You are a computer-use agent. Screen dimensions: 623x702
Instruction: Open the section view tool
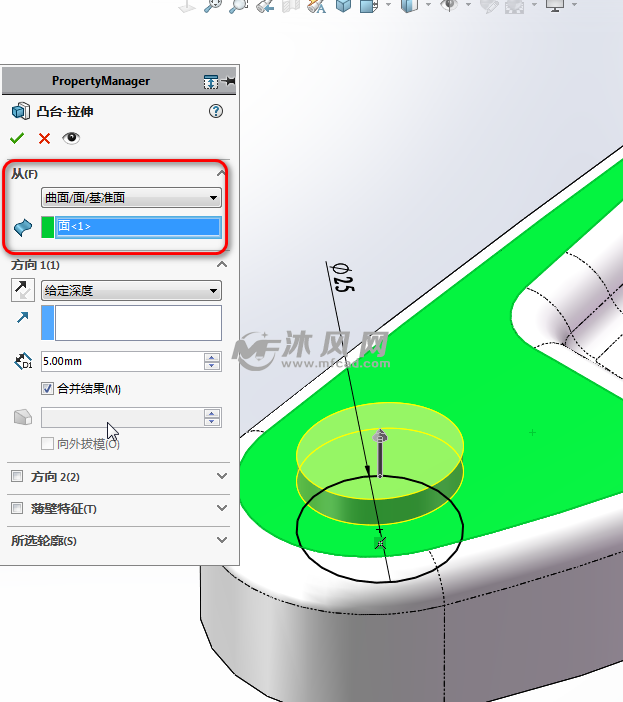[291, 5]
